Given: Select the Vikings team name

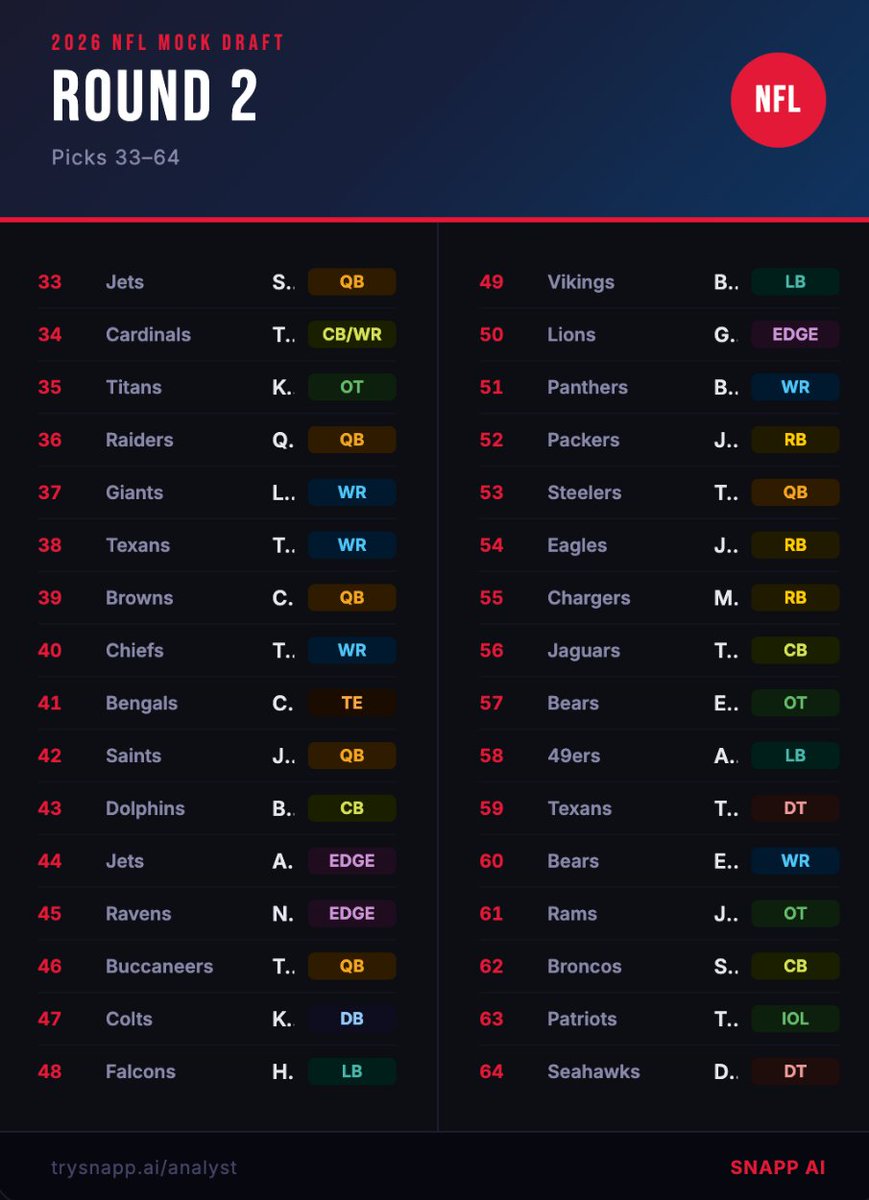Looking at the screenshot, I should 581,282.
